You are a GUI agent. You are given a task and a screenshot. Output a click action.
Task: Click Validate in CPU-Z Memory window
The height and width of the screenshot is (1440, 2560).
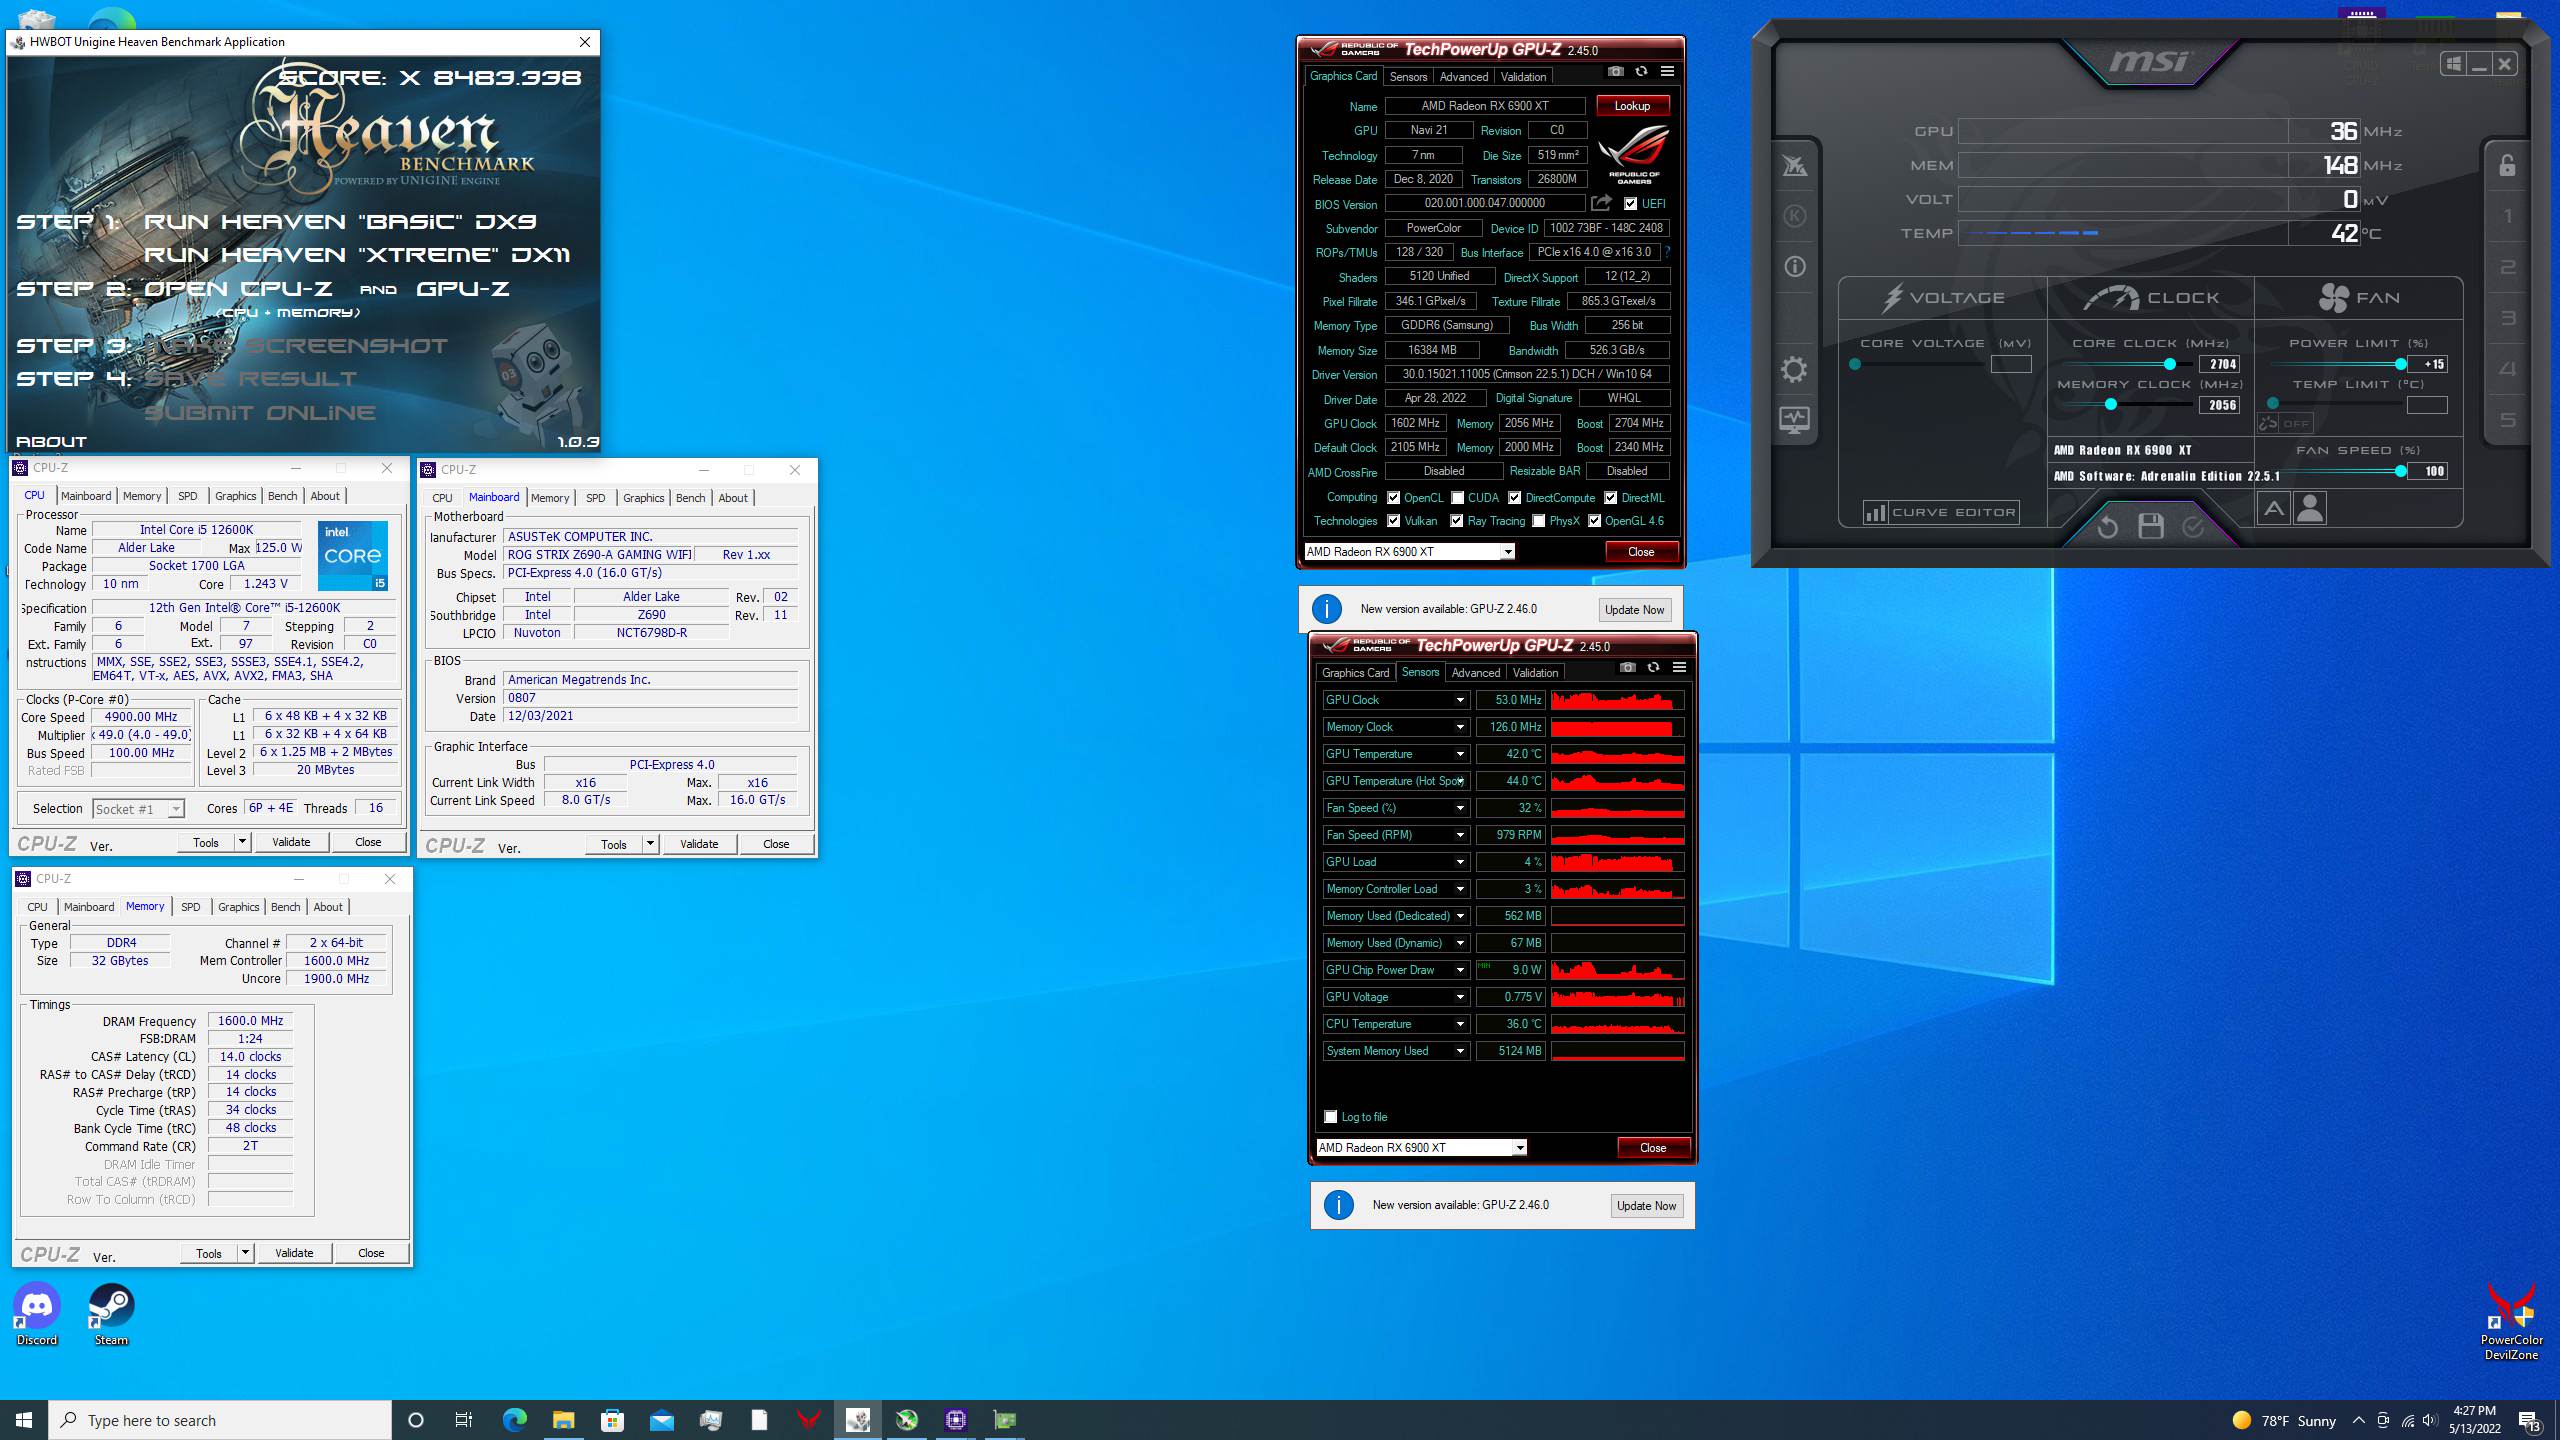pyautogui.click(x=294, y=1253)
